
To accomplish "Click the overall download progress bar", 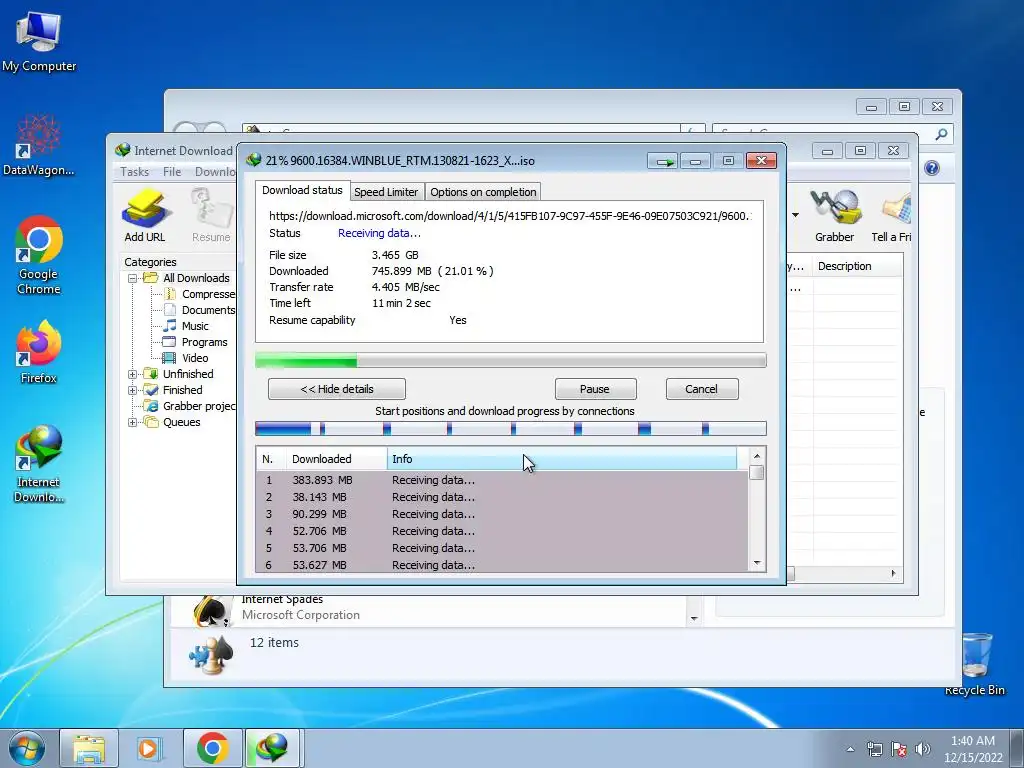I will [x=511, y=360].
